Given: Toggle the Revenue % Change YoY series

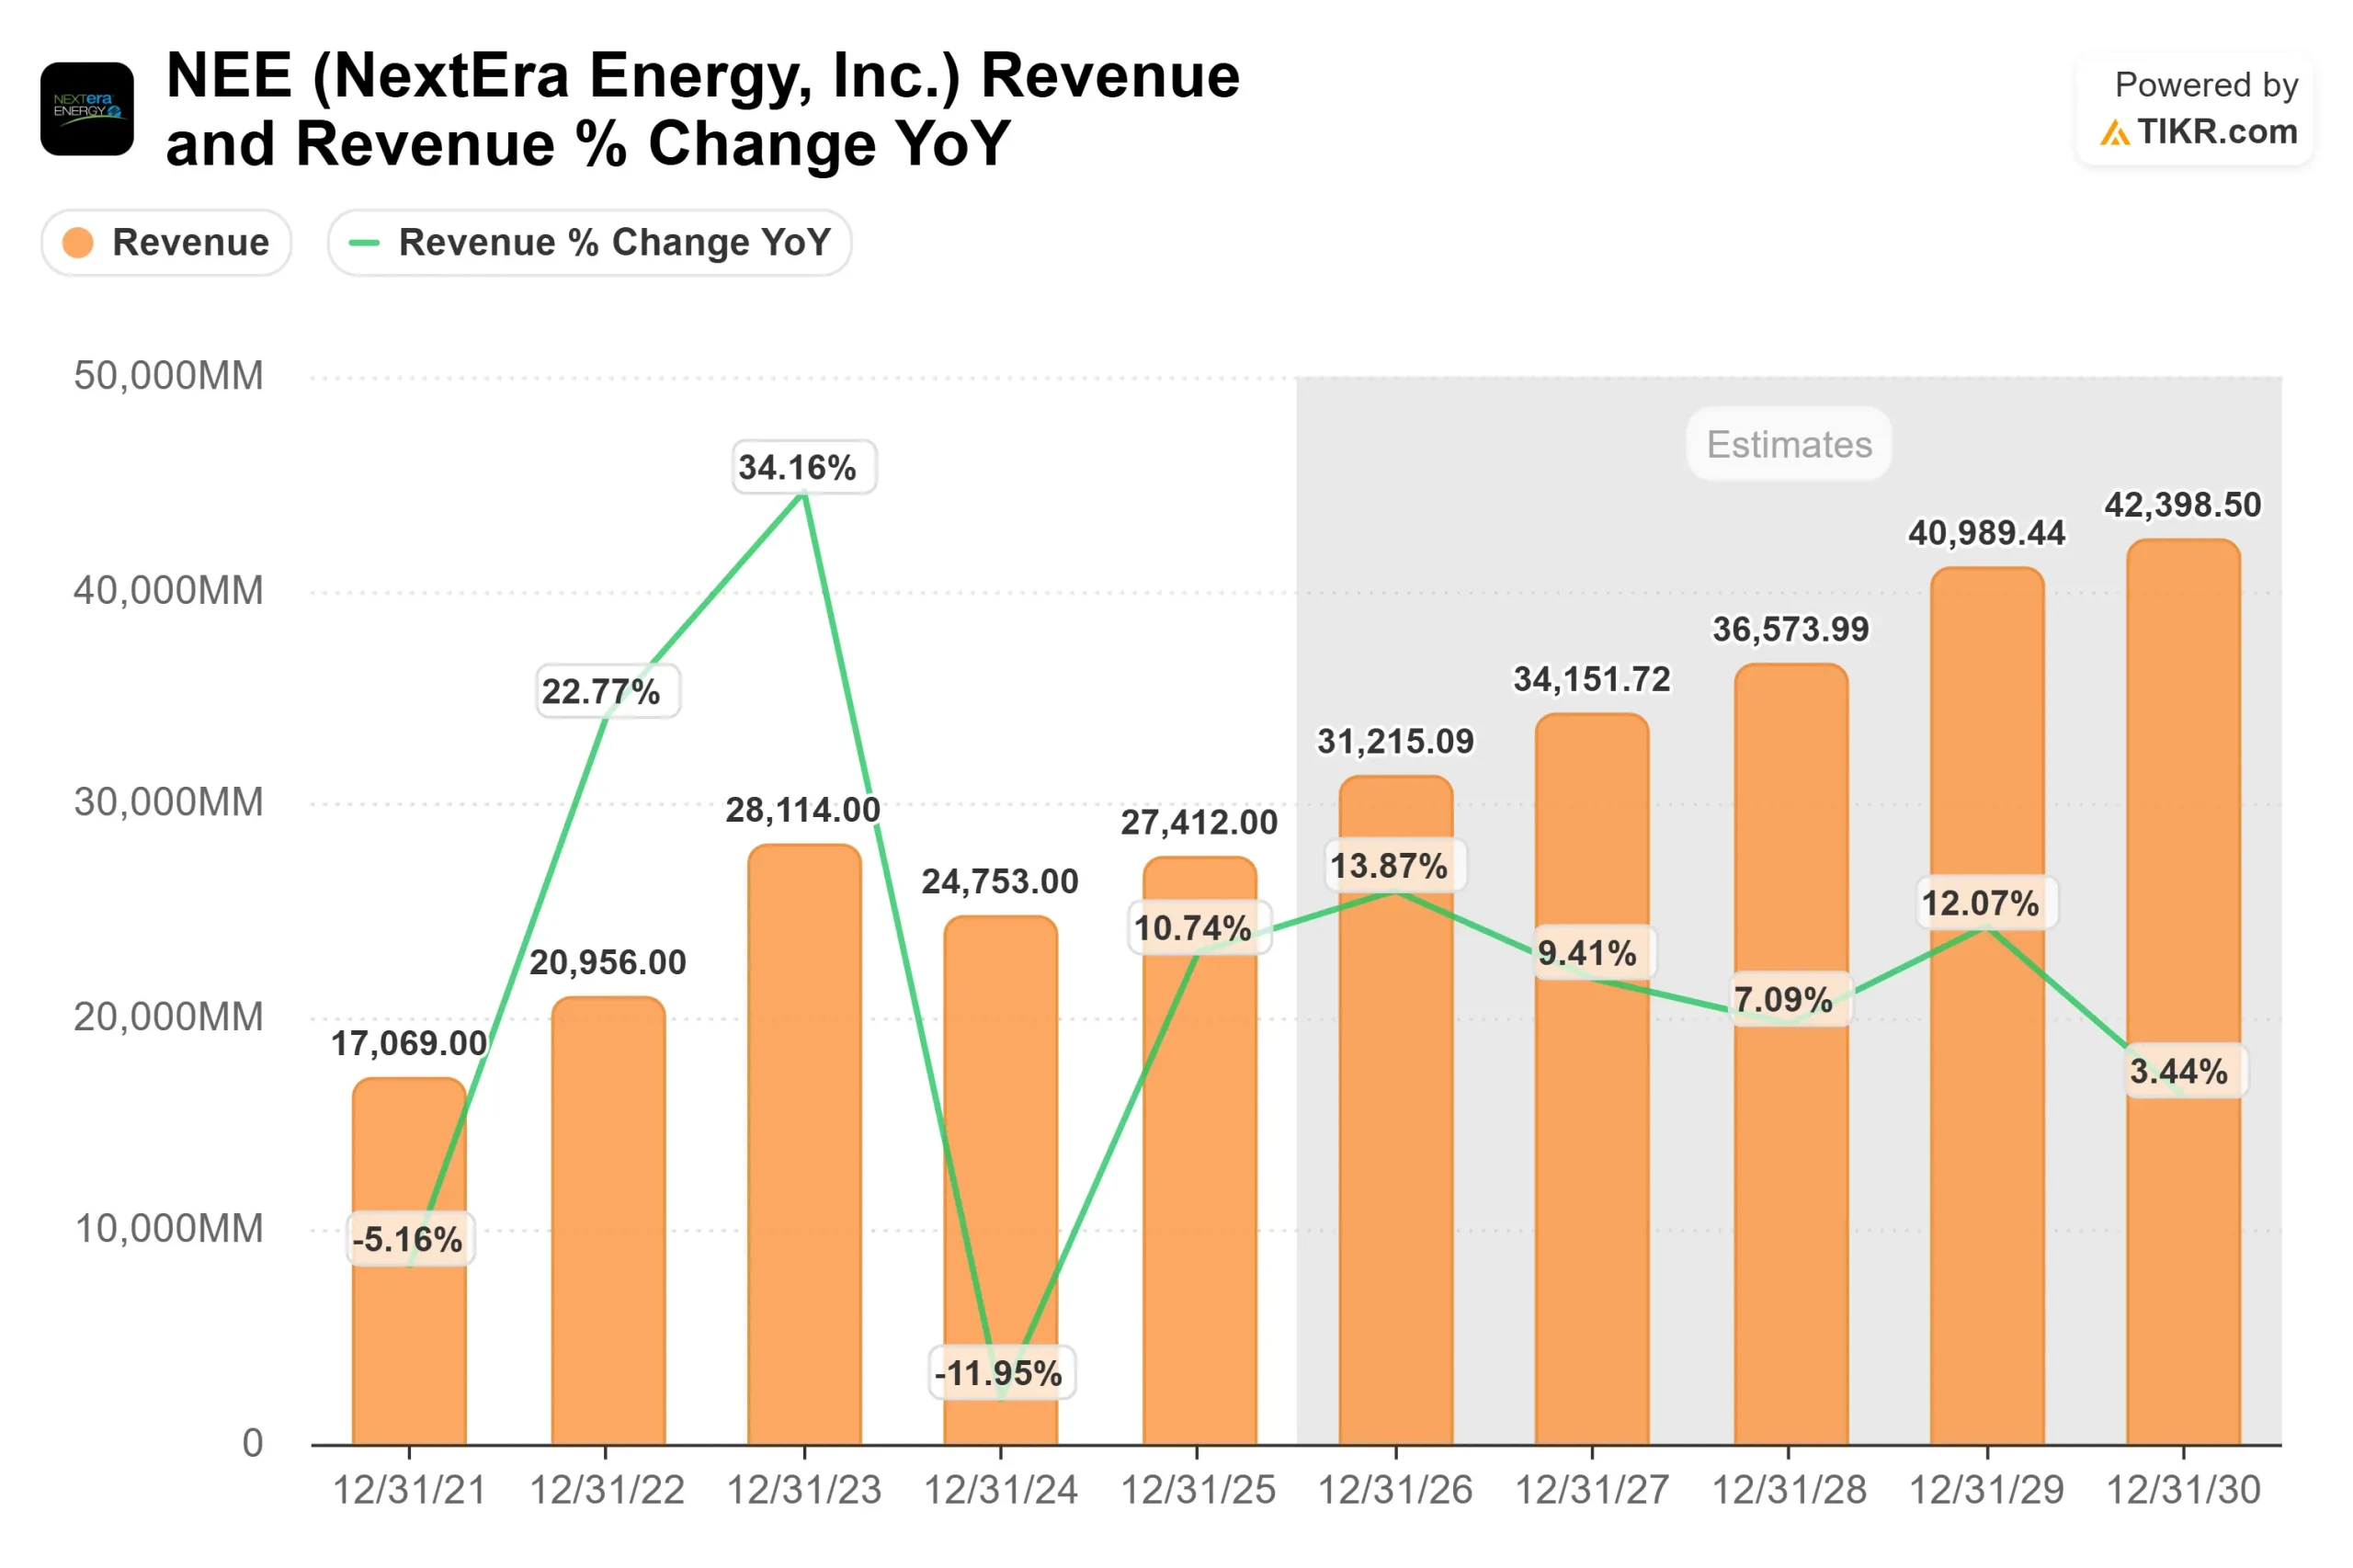Looking at the screenshot, I should pos(589,242).
